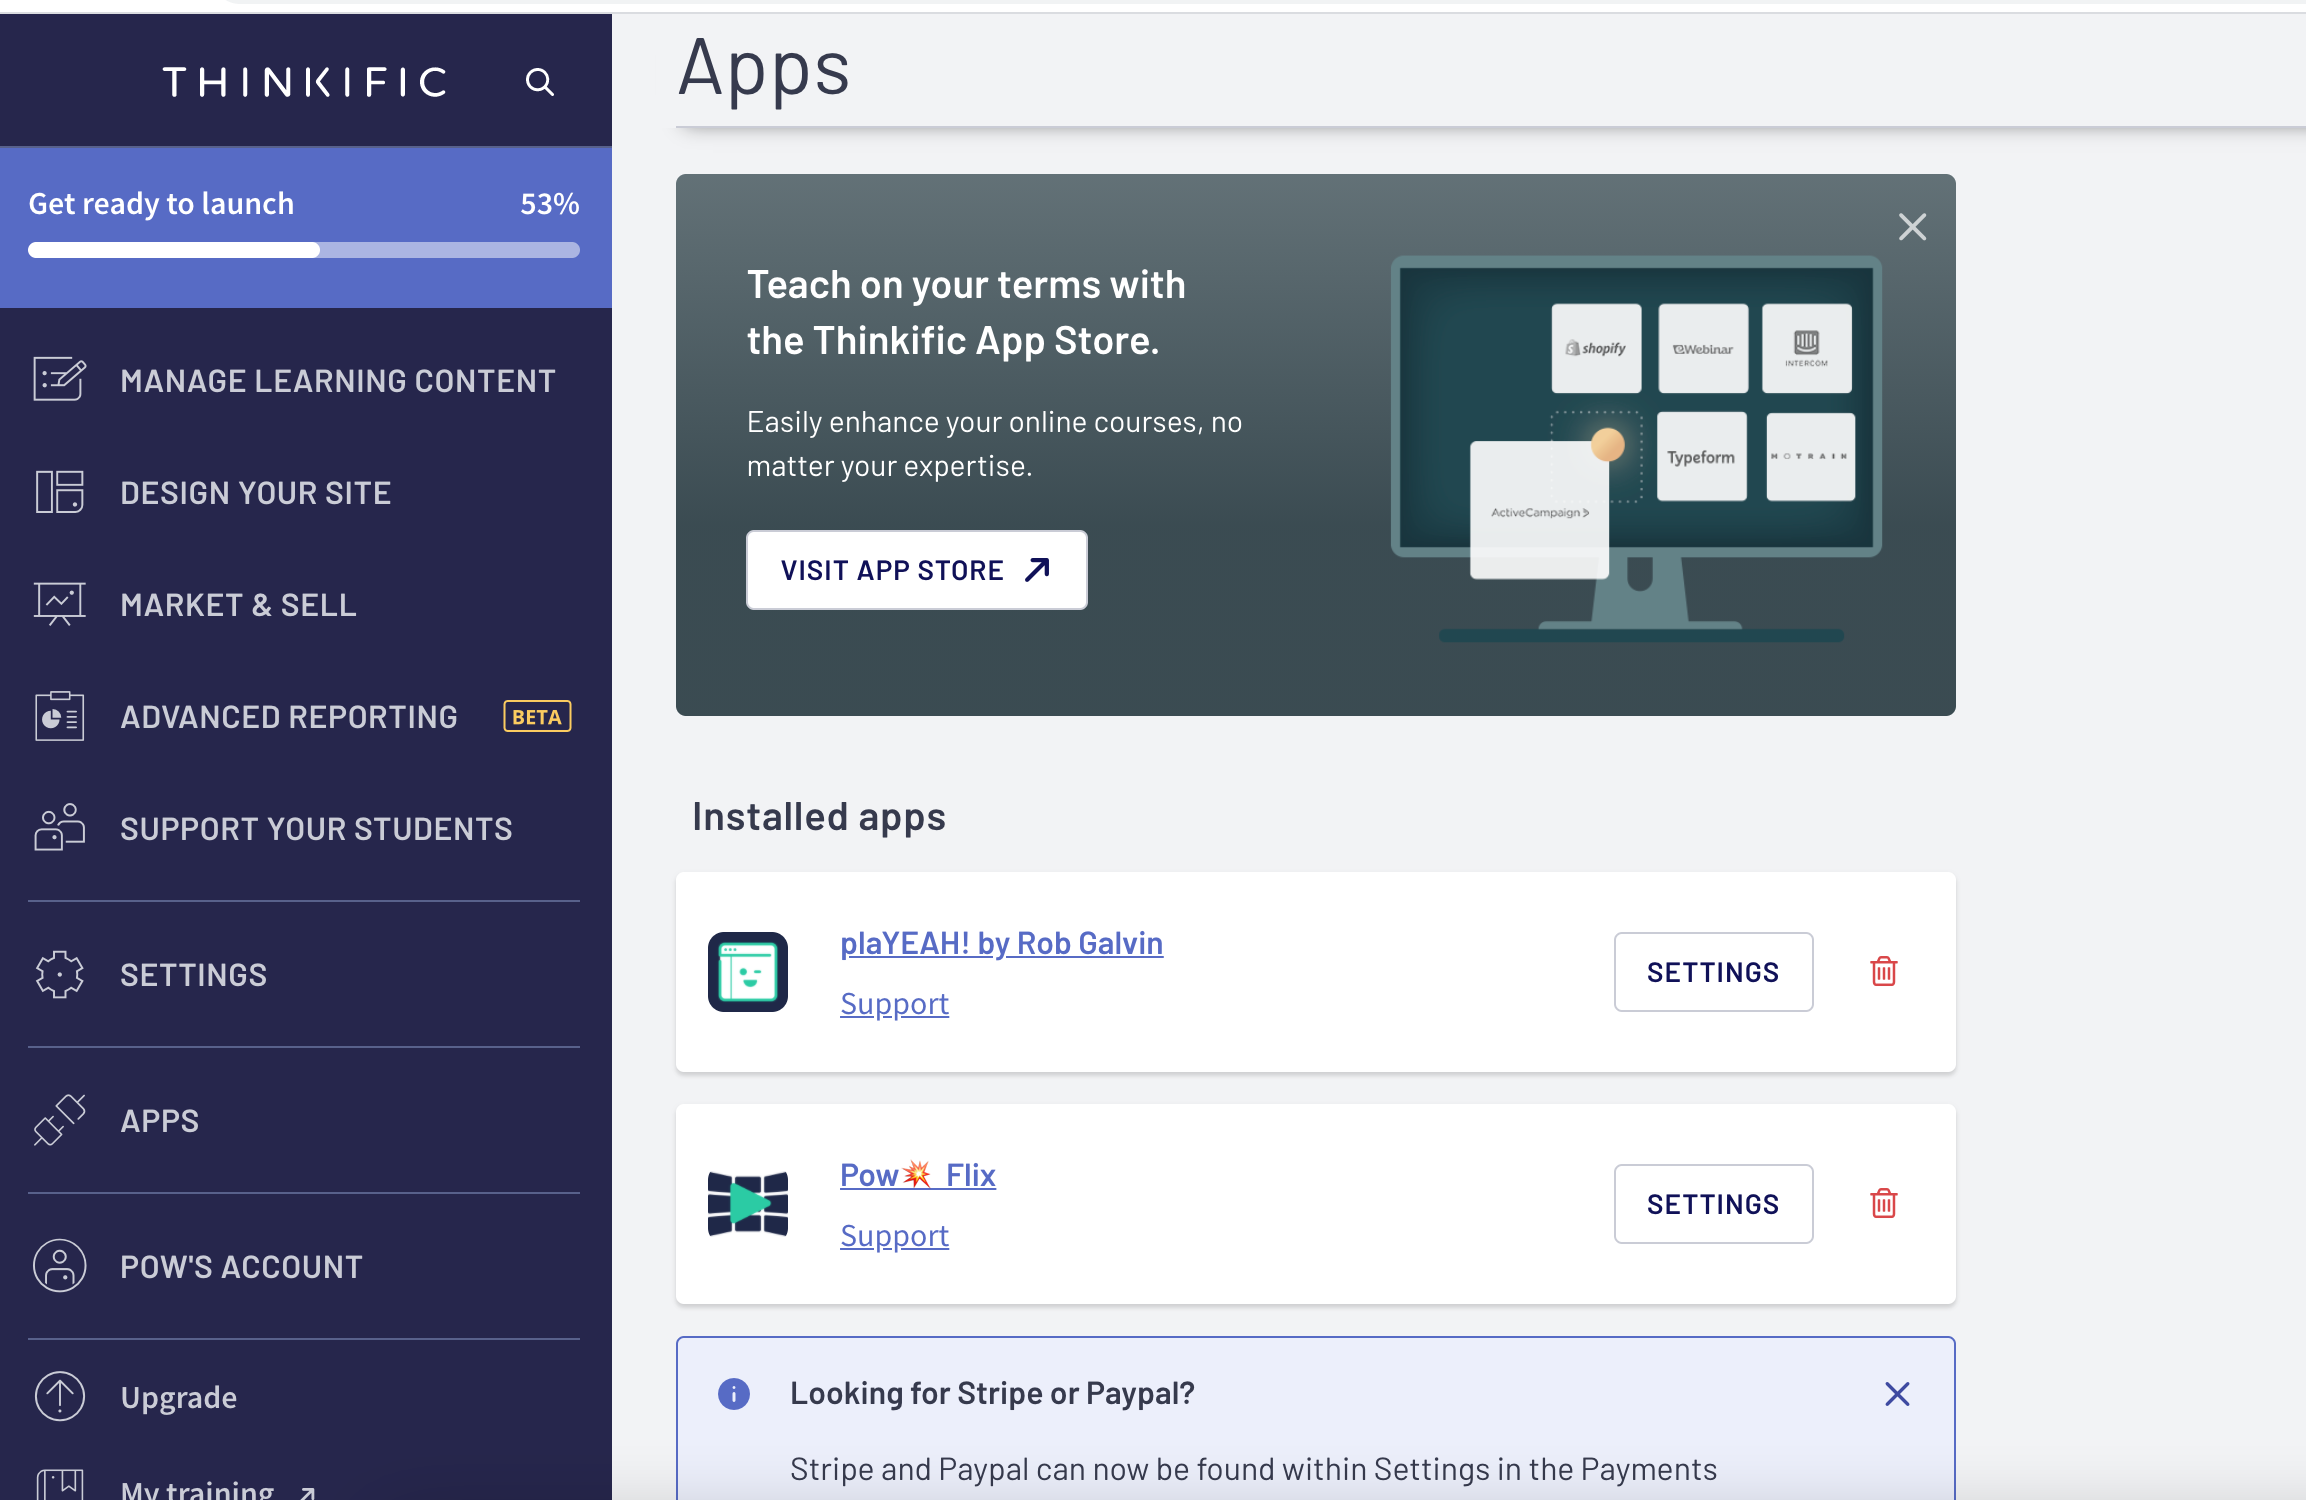Click the 53% launch progress value
The height and width of the screenshot is (1500, 2306).
click(549, 204)
